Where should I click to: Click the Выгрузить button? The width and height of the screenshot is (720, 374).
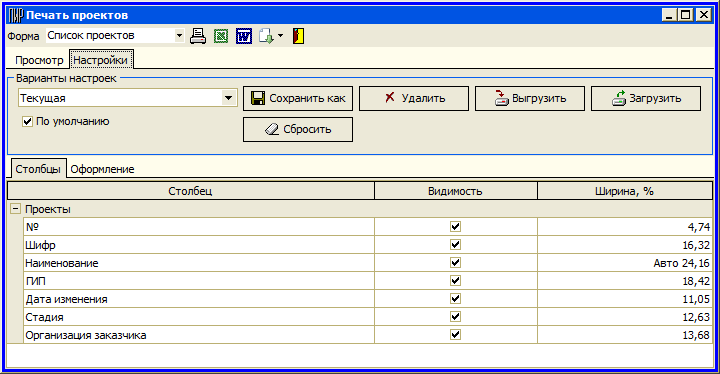click(x=530, y=98)
